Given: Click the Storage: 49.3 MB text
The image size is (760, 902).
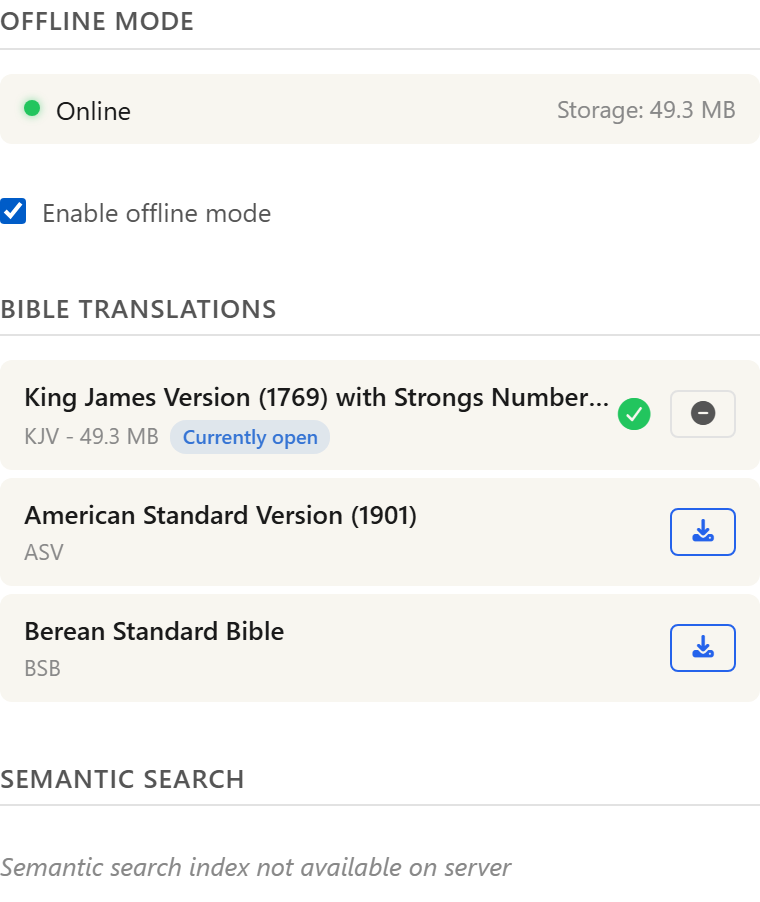Looking at the screenshot, I should coord(646,110).
